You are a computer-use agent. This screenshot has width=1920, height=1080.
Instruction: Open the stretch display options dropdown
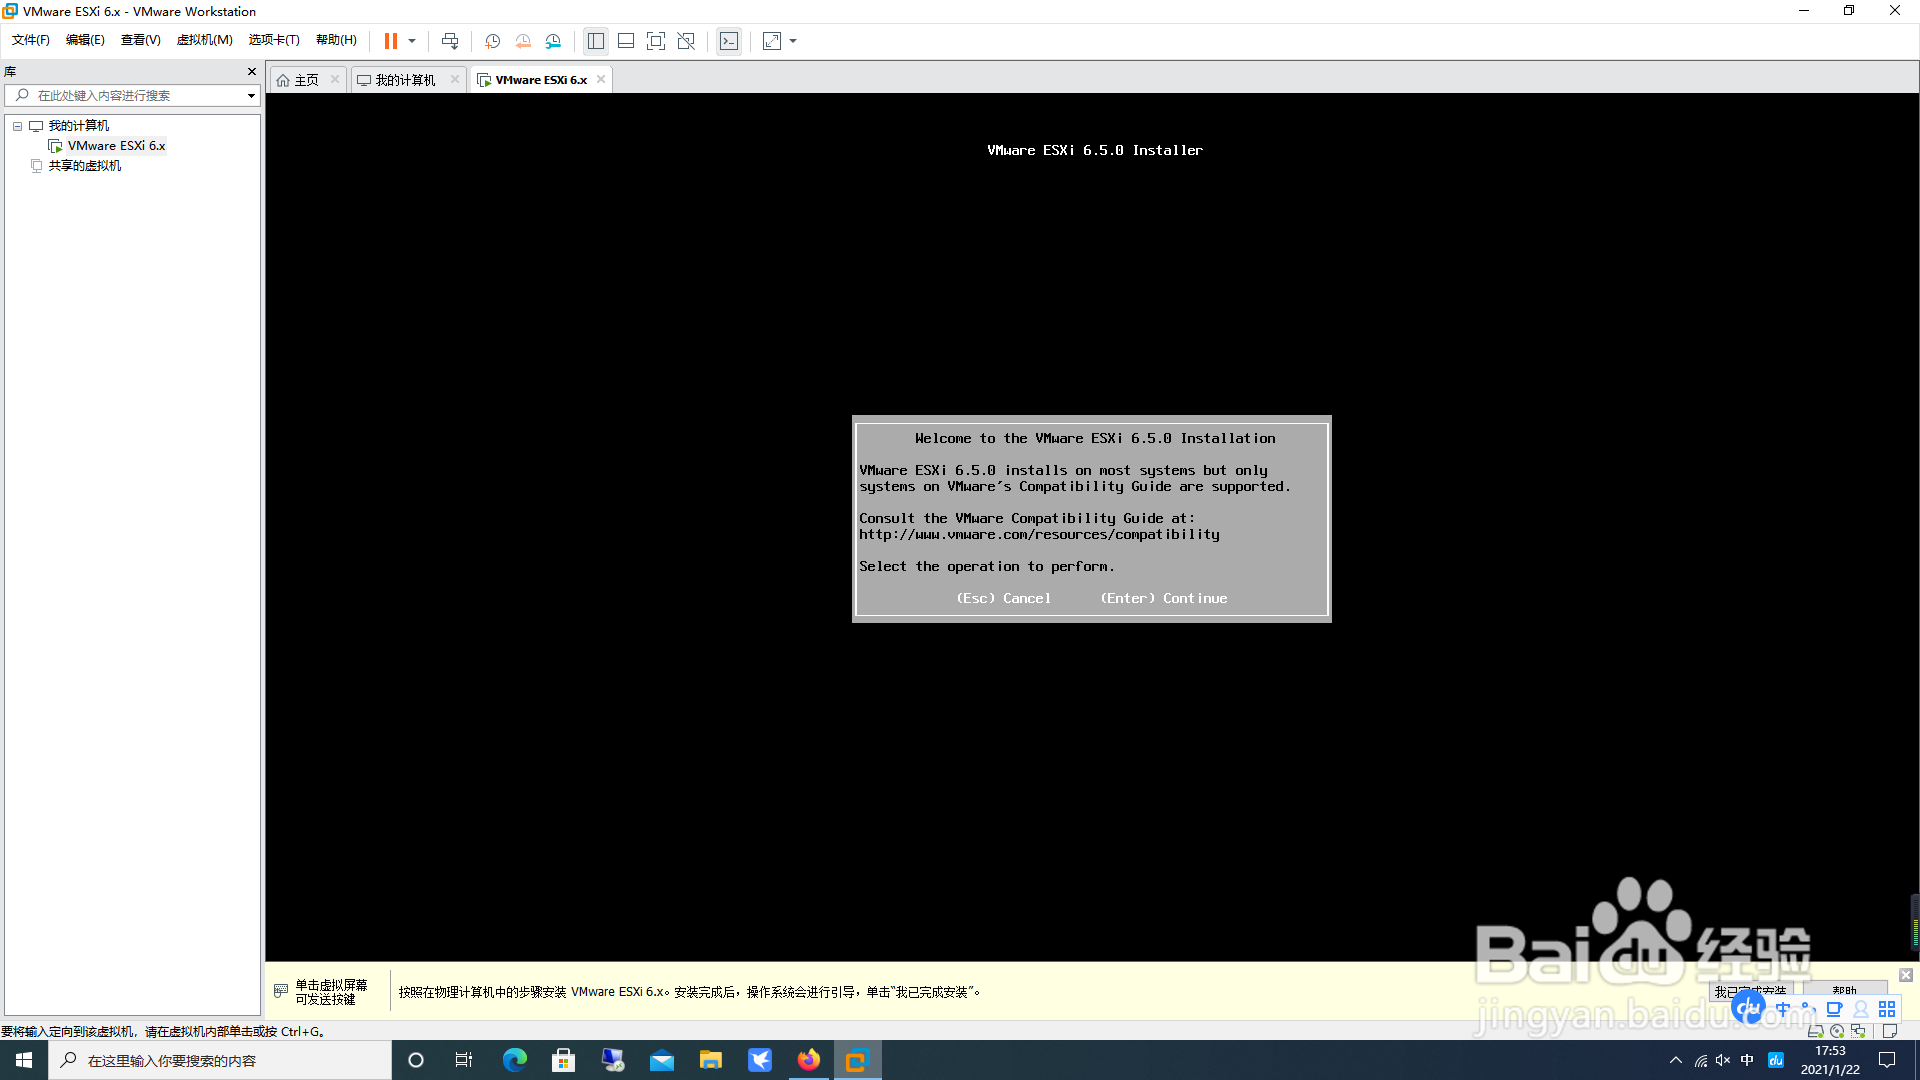coord(793,41)
